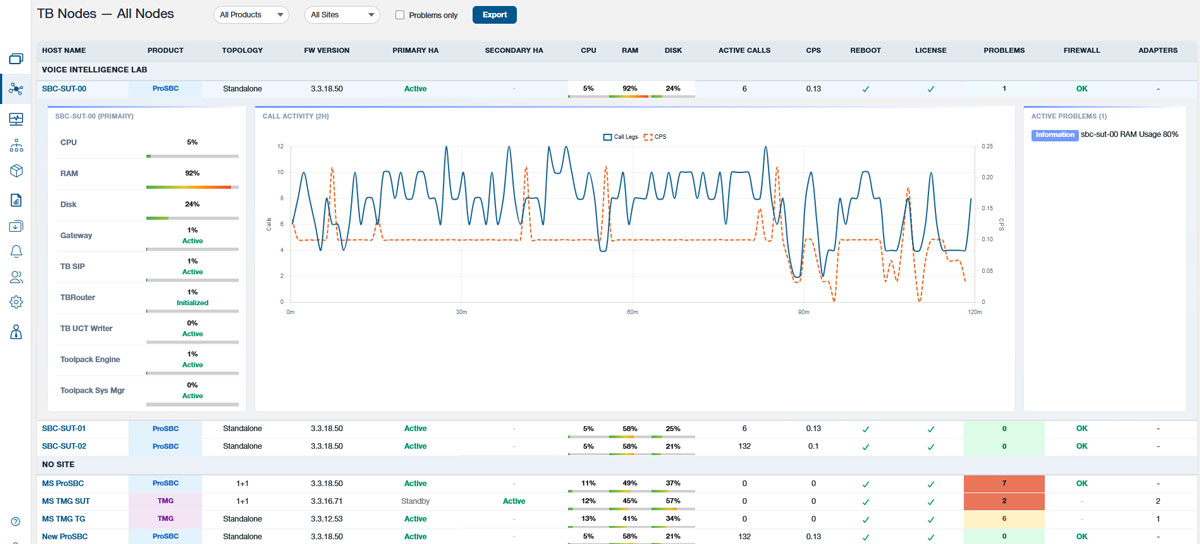The width and height of the screenshot is (1200, 544).
Task: Expand the MS ProSBC host row
Action: 62,483
